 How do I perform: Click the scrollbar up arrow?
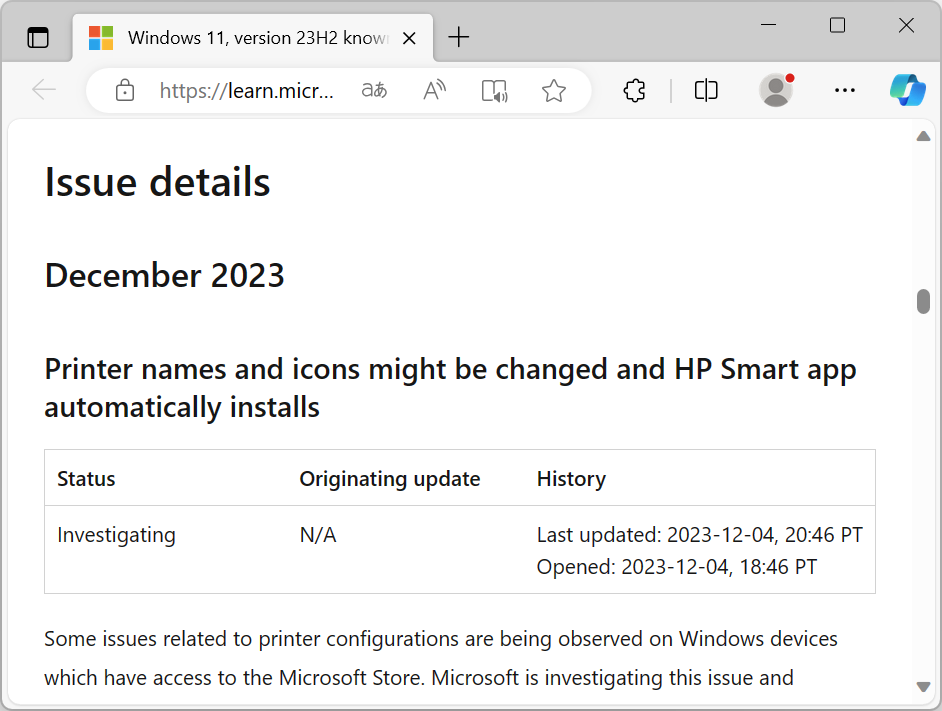[x=923, y=136]
